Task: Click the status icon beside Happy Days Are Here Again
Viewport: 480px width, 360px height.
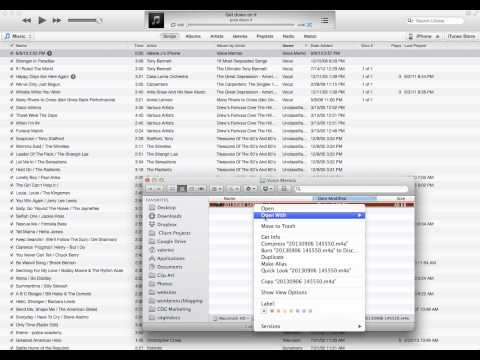Action: 73,76
